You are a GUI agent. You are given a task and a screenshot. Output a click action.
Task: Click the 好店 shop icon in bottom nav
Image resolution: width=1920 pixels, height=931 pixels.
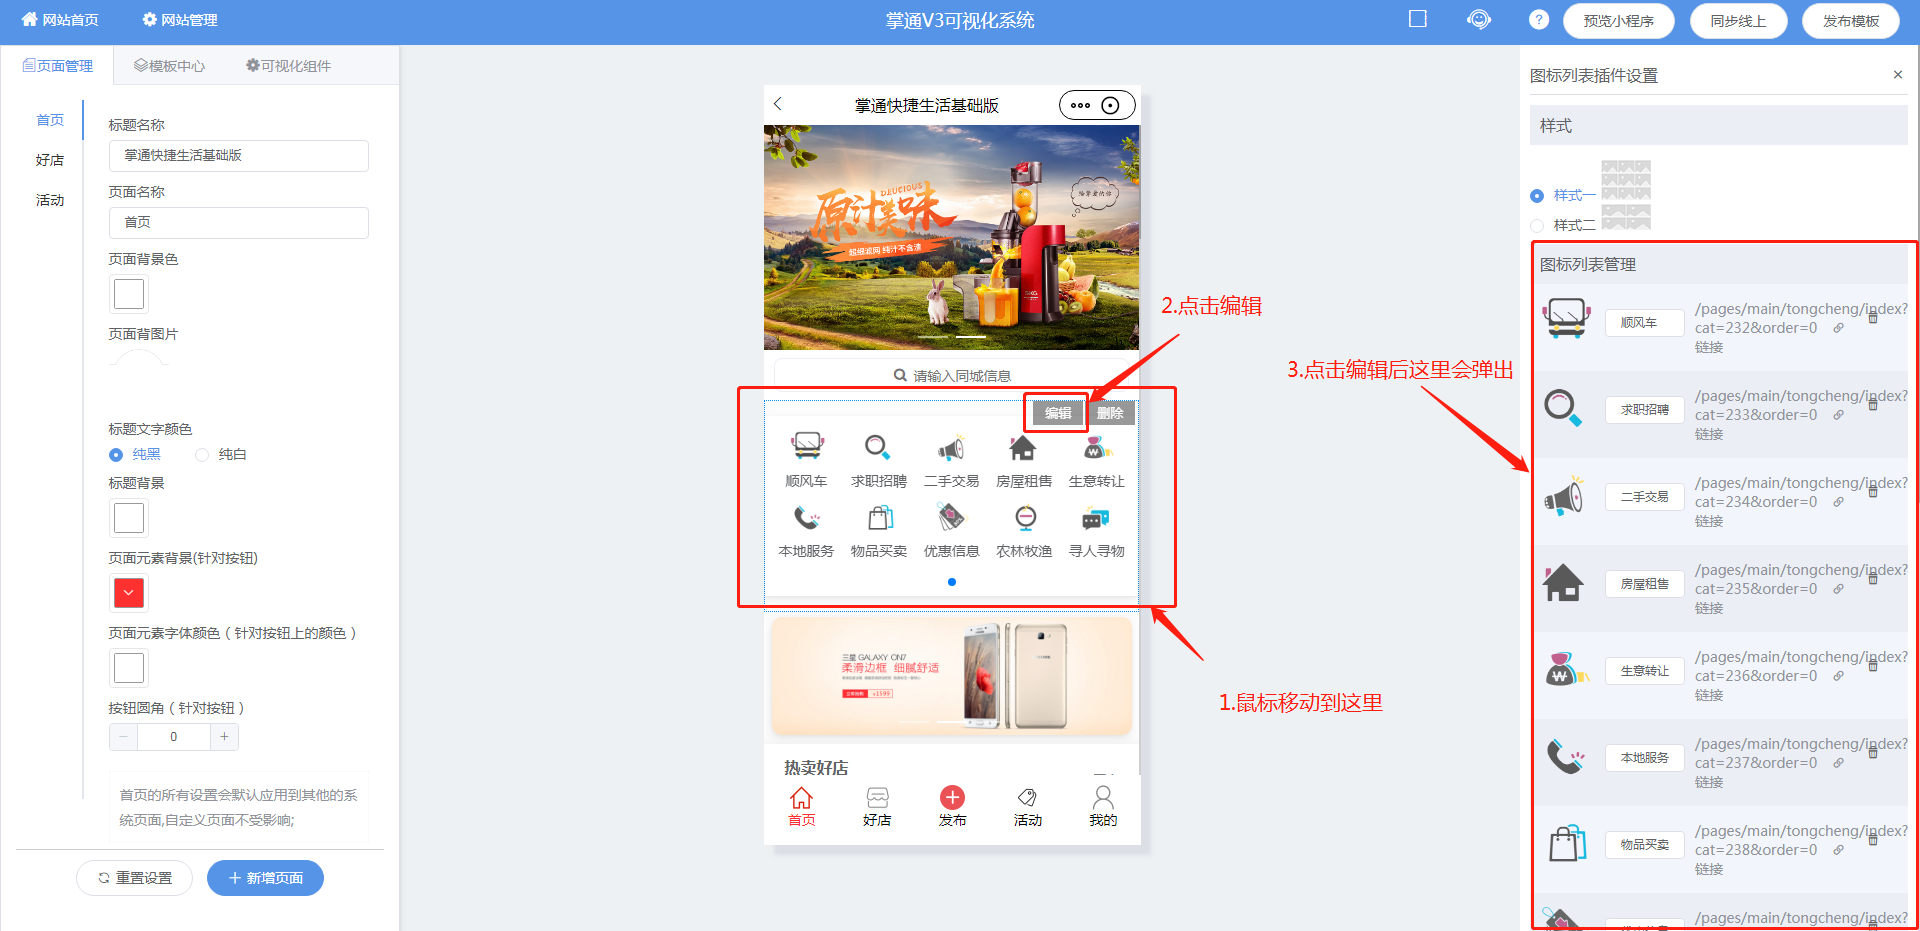(x=877, y=797)
